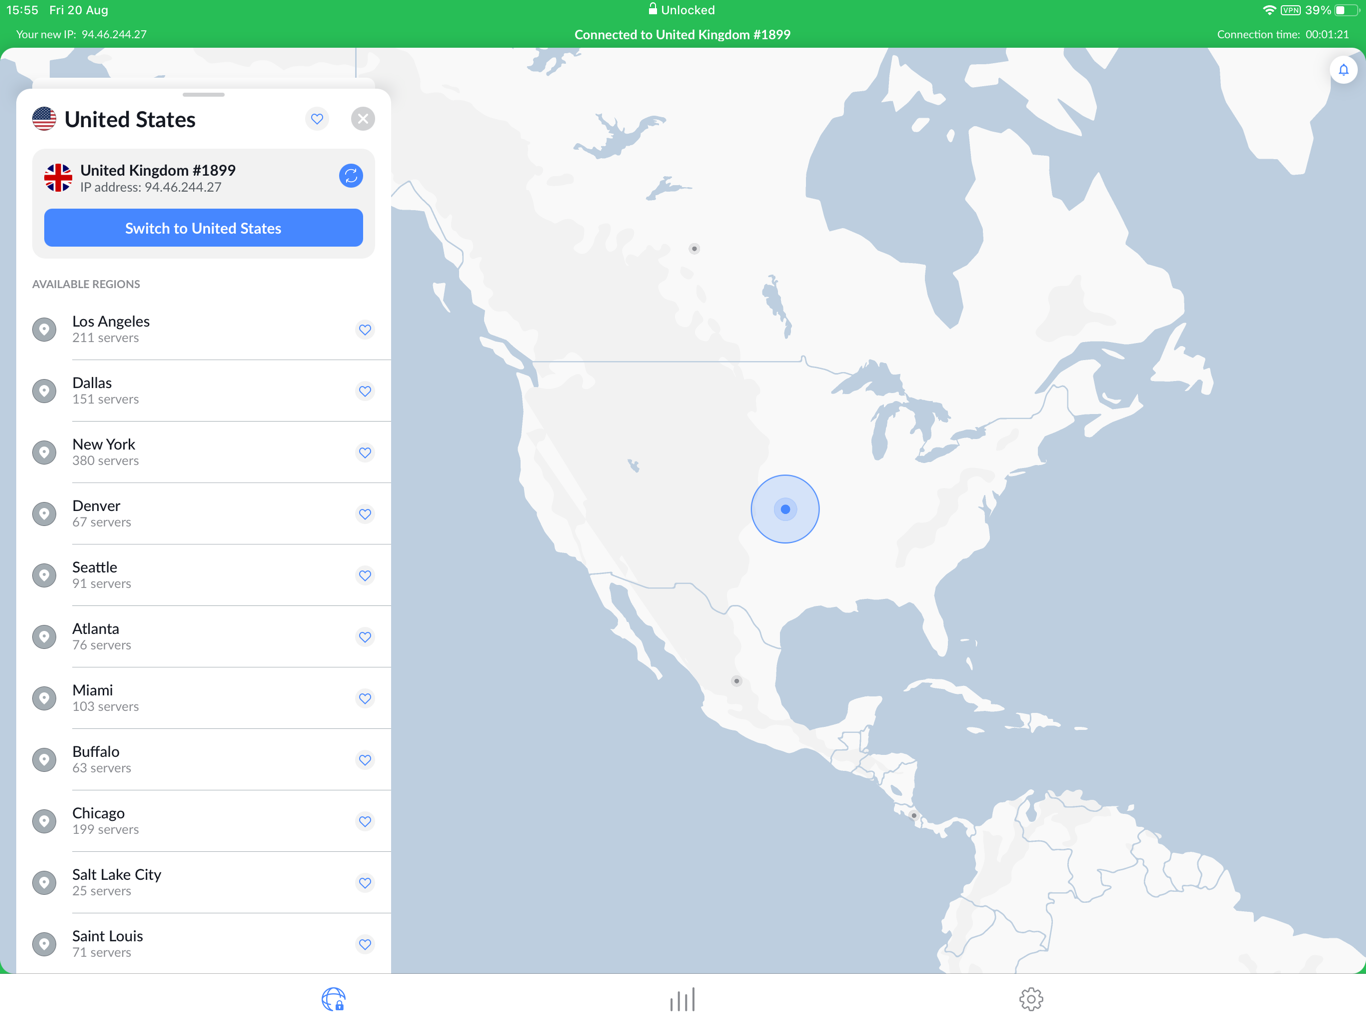Image resolution: width=1366 pixels, height=1024 pixels.
Task: Open notifications via the bell icon
Action: 1343,69
